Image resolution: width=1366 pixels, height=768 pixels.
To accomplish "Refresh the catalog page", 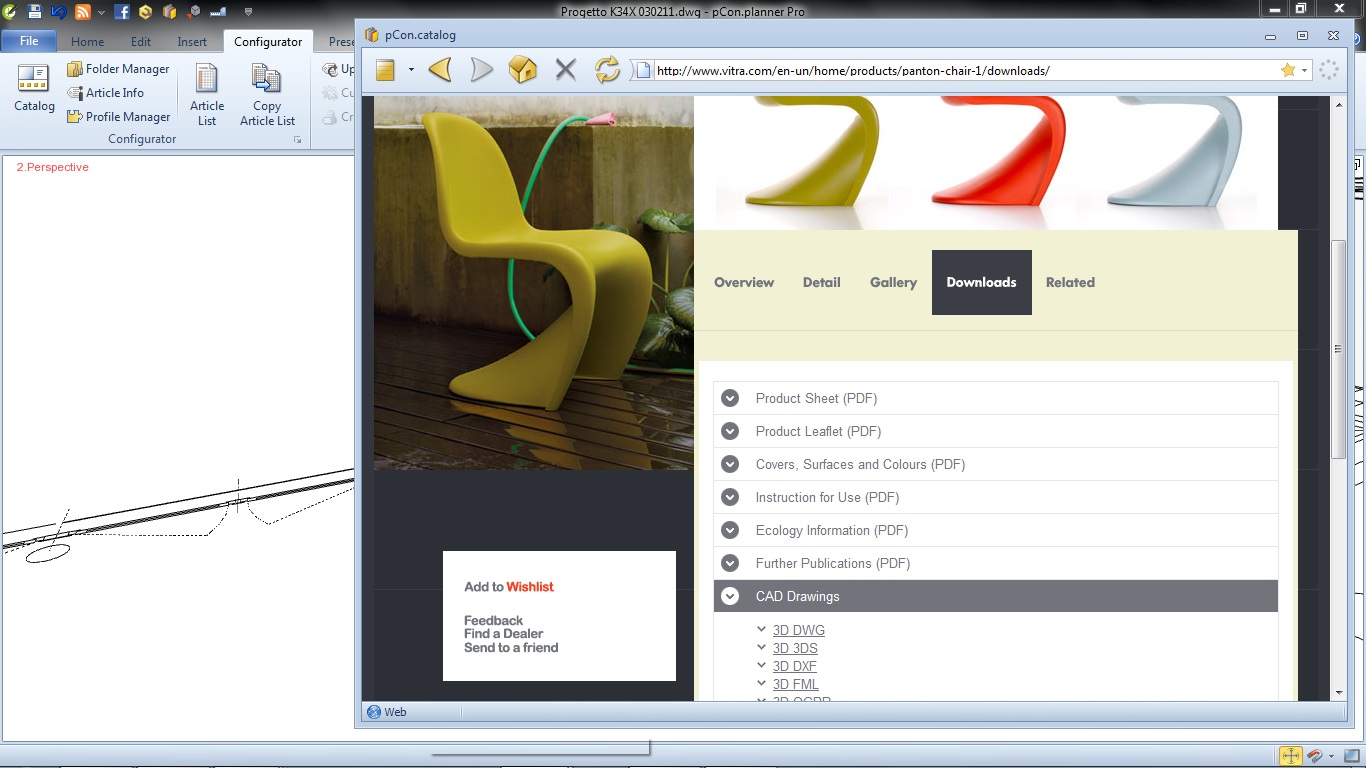I will [607, 70].
